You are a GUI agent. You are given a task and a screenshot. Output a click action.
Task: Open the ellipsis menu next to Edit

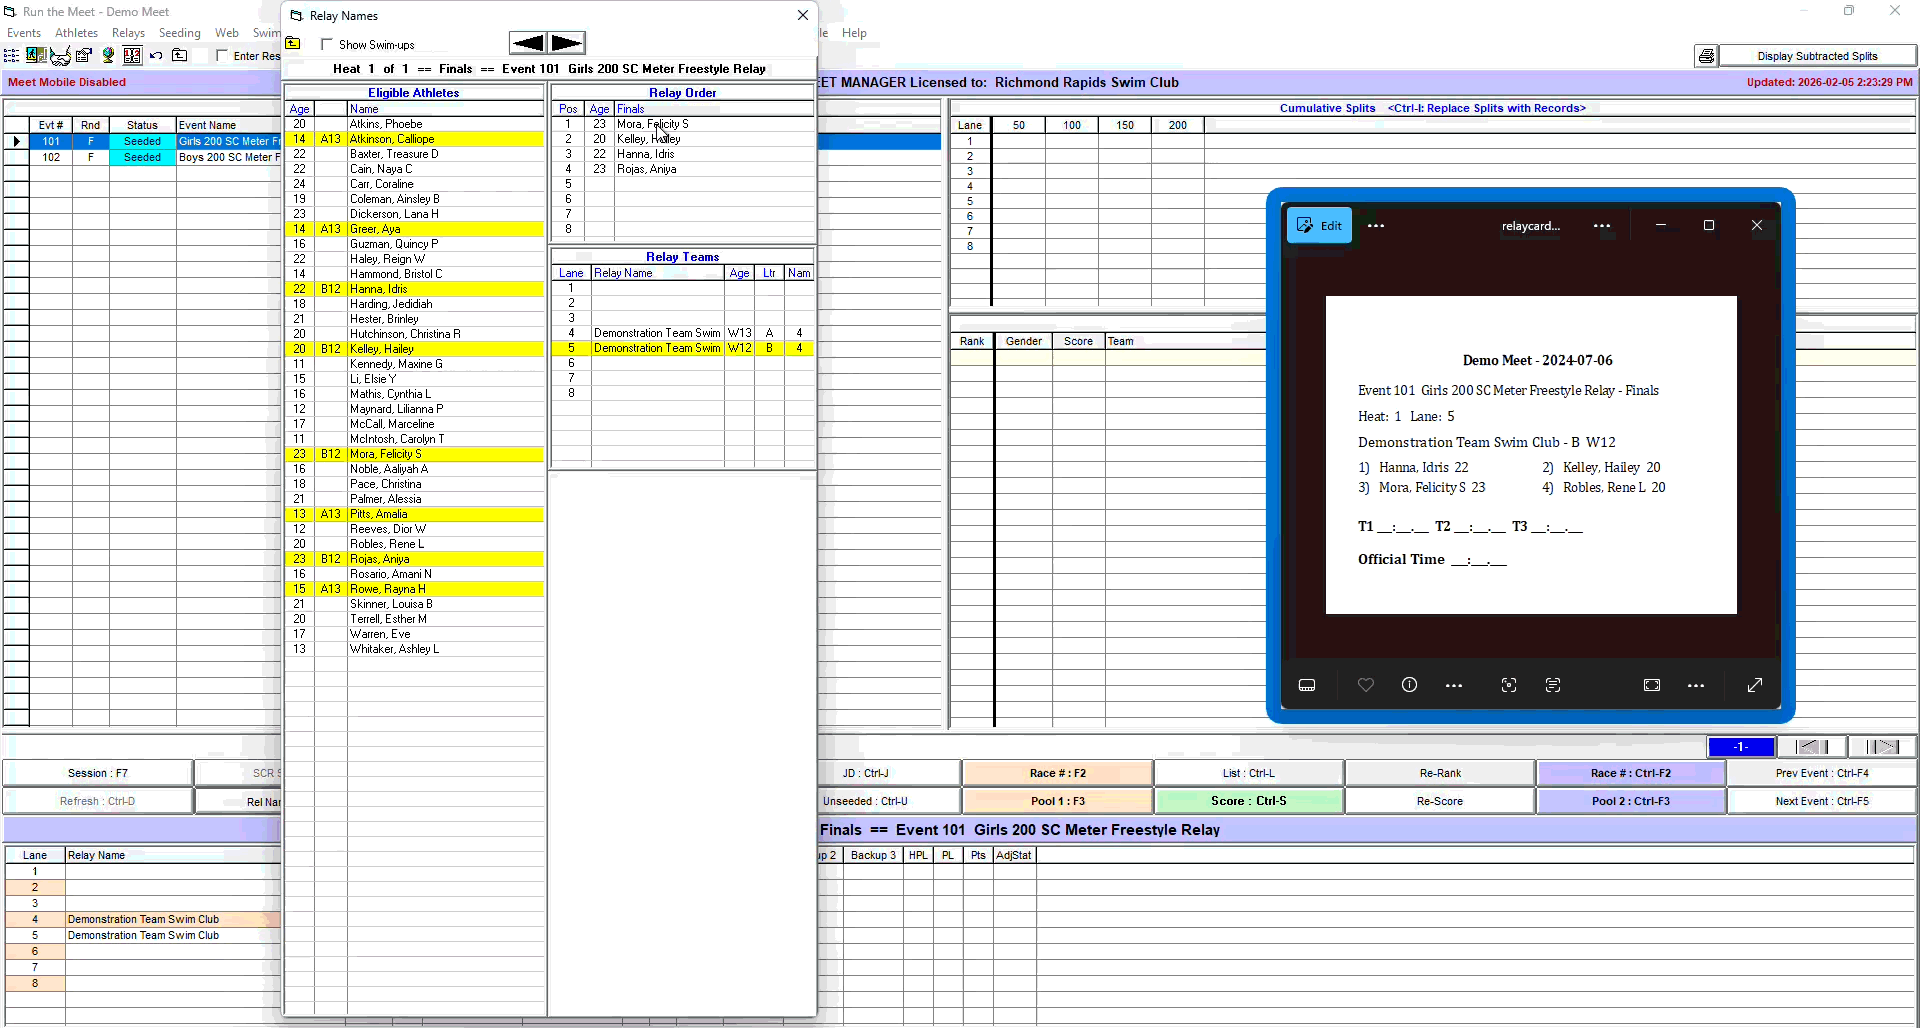1376,226
